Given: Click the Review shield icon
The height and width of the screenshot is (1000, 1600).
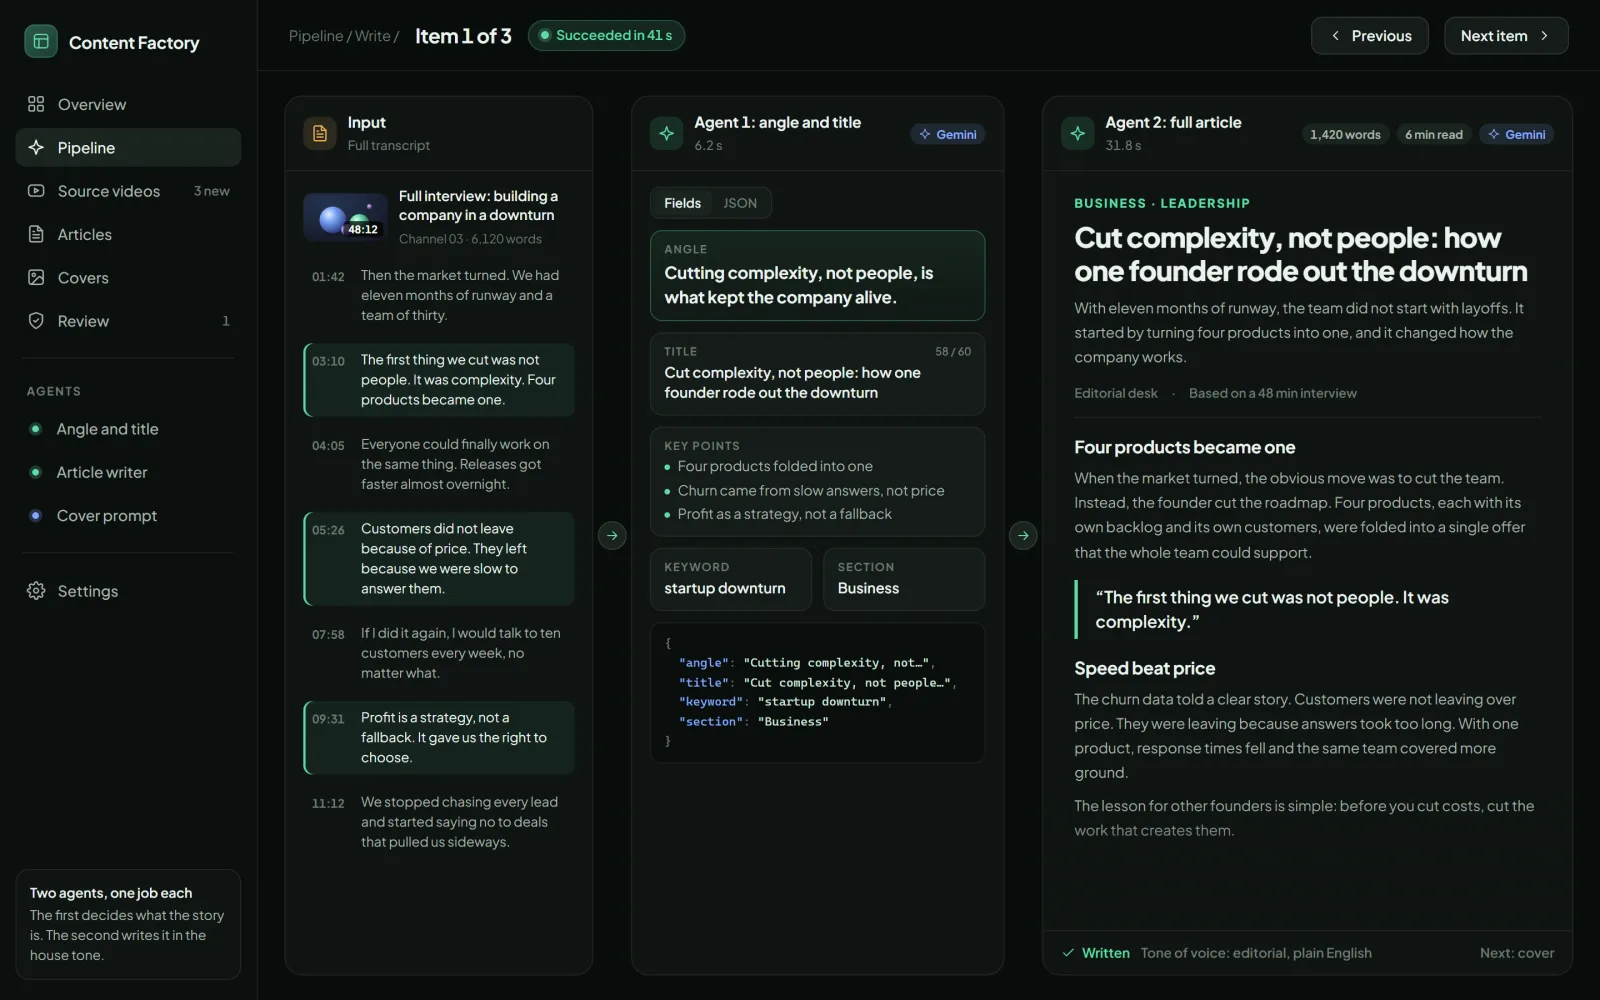Looking at the screenshot, I should point(36,321).
